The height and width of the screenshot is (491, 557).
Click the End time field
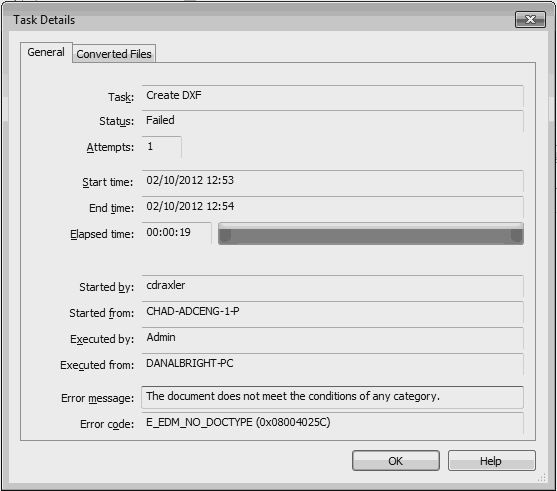tap(332, 207)
